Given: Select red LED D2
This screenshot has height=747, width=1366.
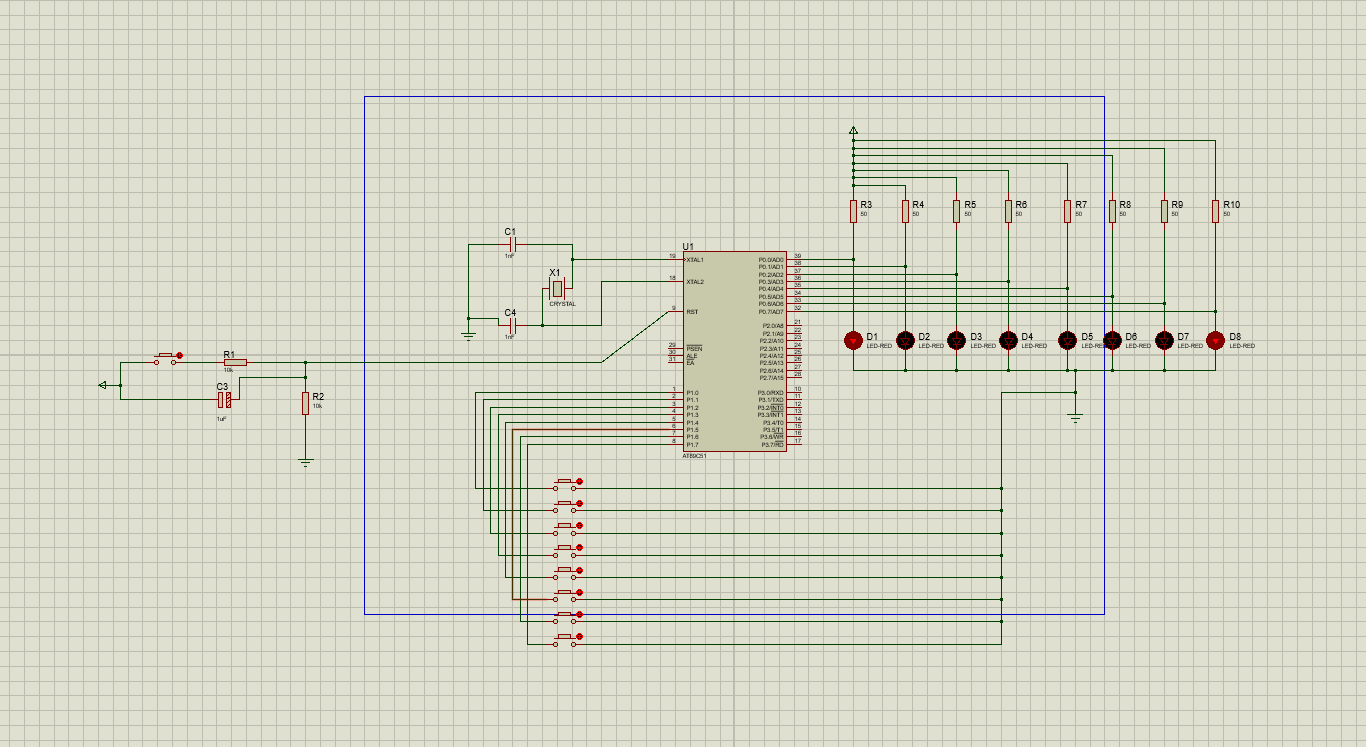Looking at the screenshot, I should click(905, 340).
